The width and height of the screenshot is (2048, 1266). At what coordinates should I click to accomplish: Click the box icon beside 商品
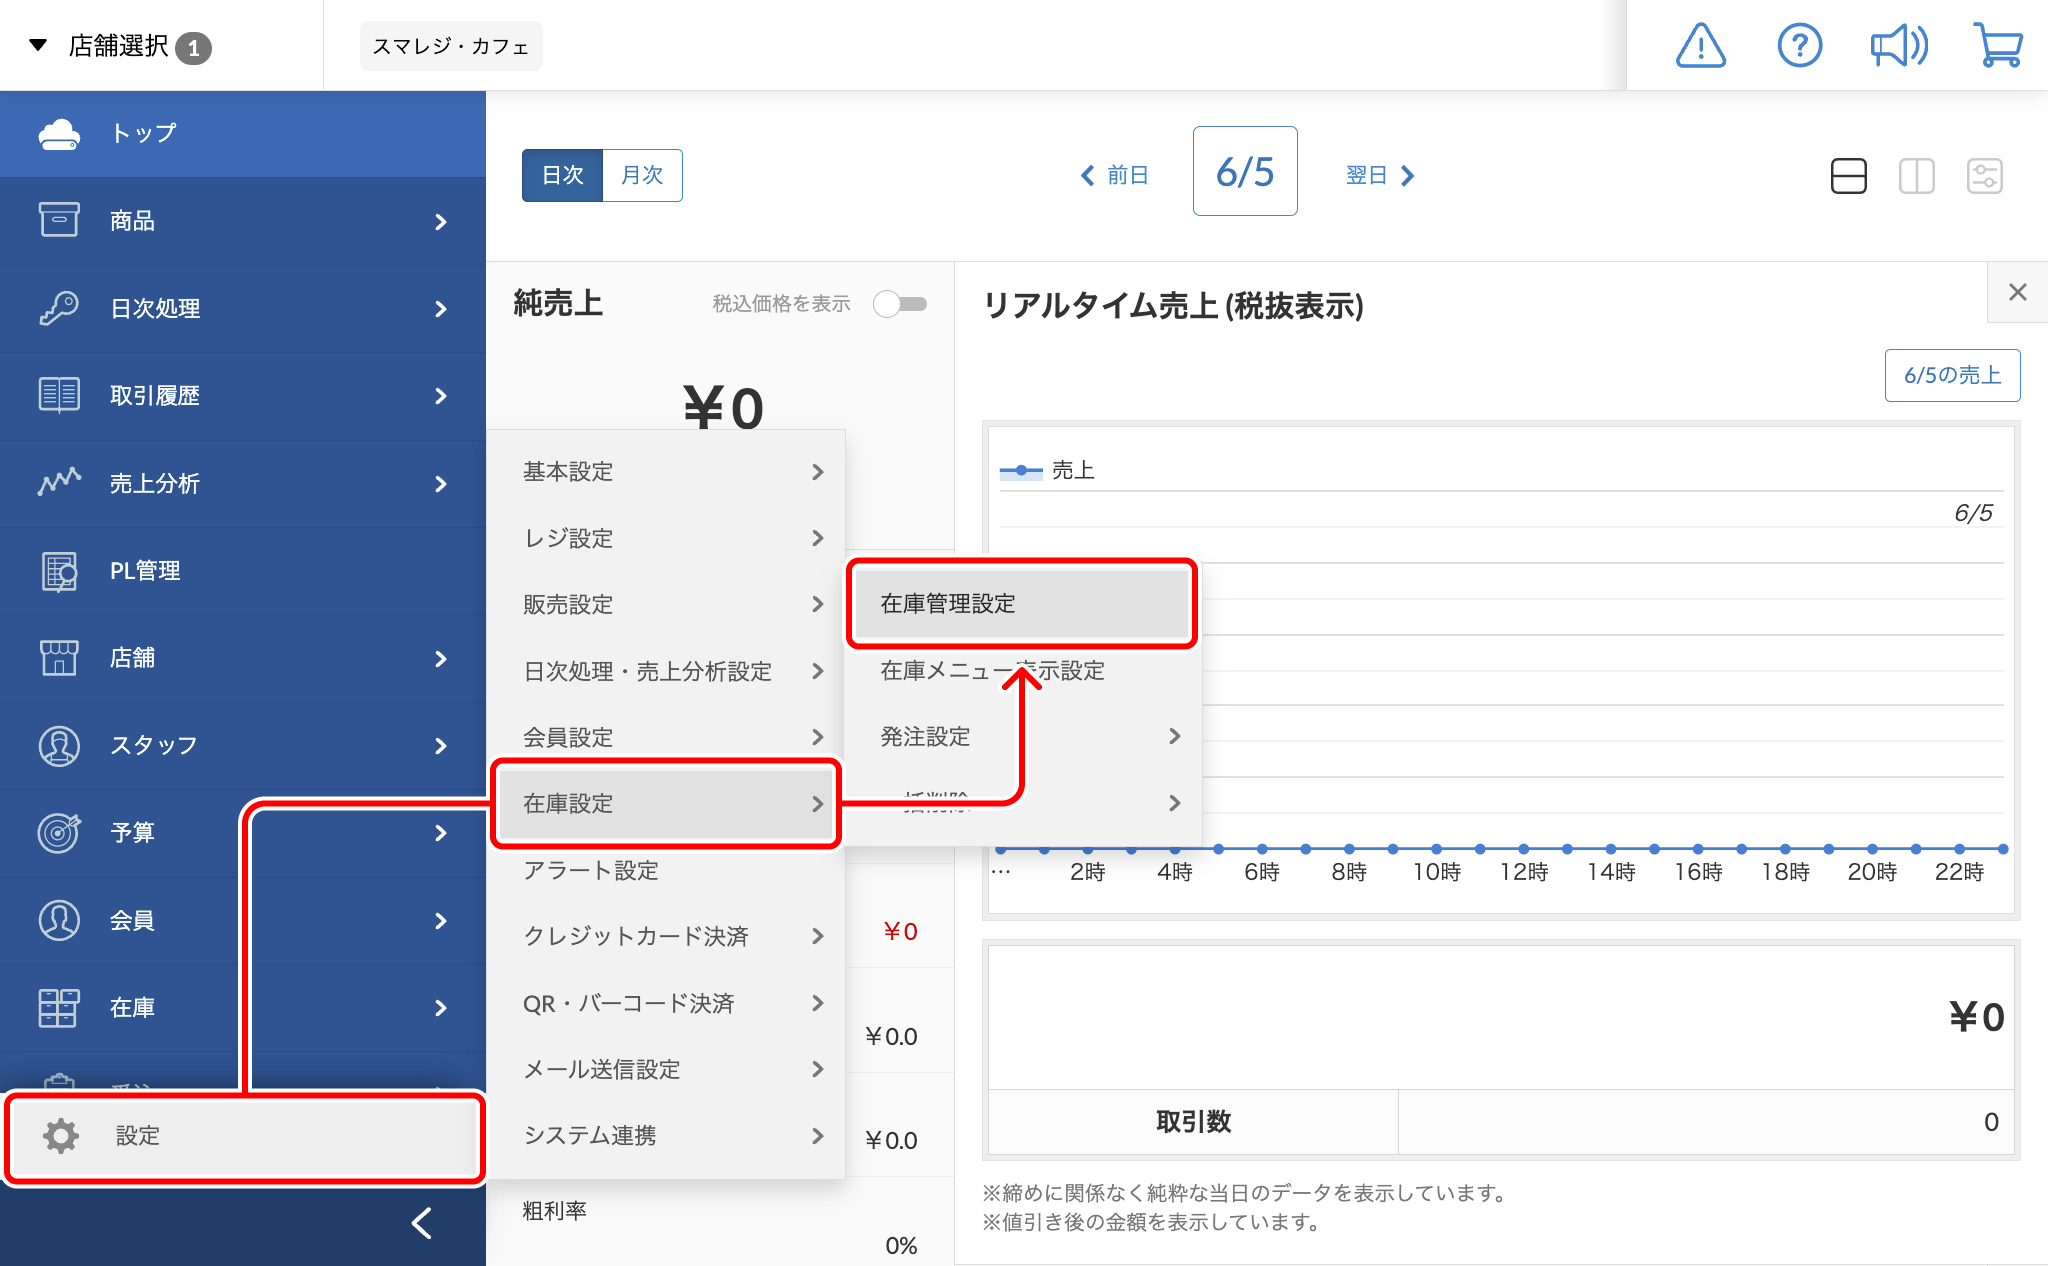59,220
